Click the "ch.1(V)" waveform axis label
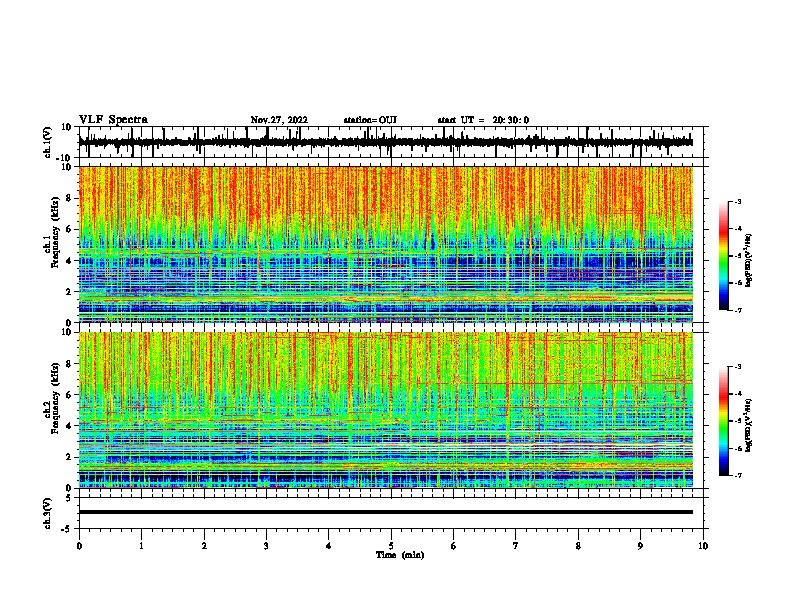The width and height of the screenshot is (792, 612). pyautogui.click(x=48, y=142)
